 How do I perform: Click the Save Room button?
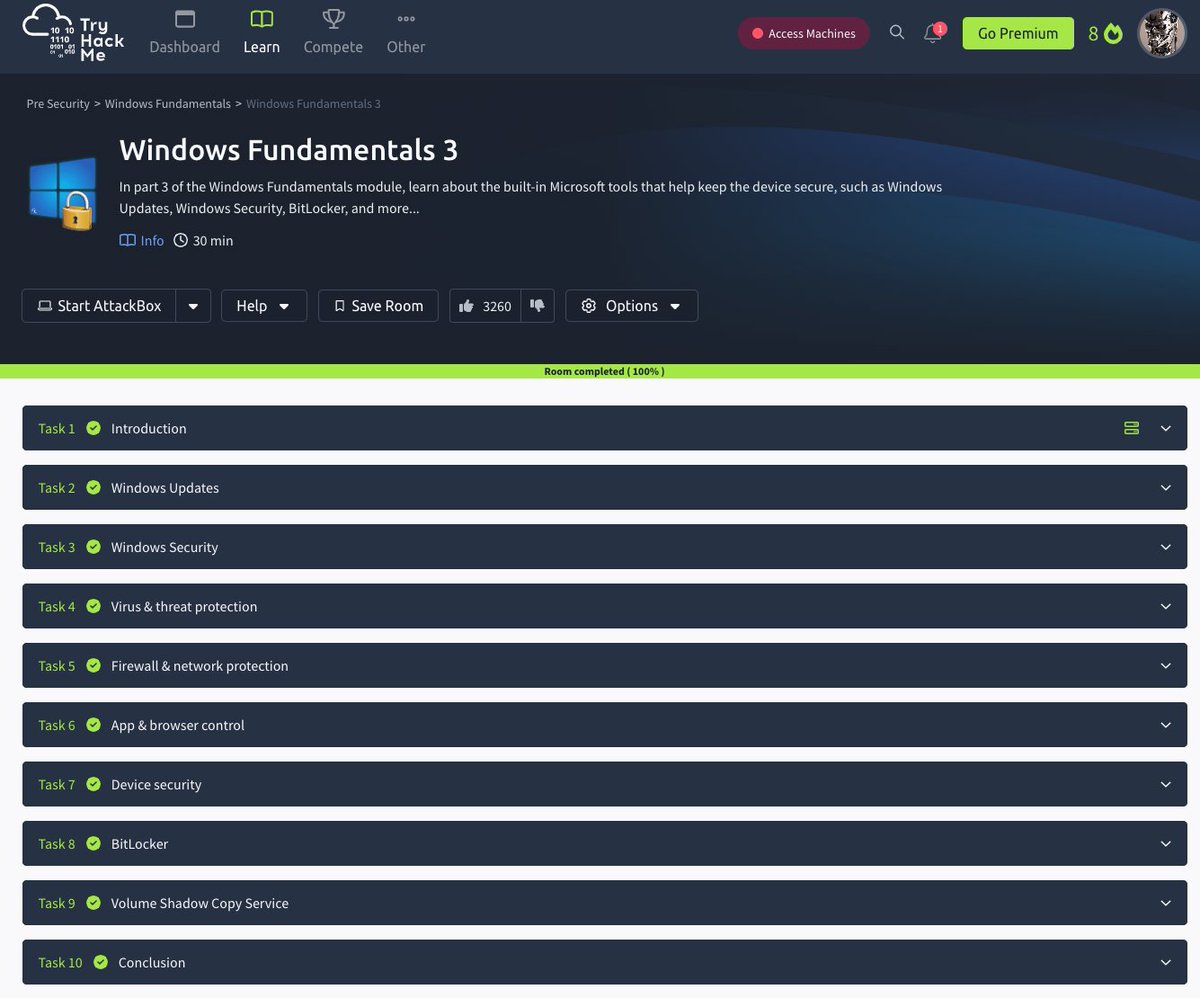(x=378, y=306)
